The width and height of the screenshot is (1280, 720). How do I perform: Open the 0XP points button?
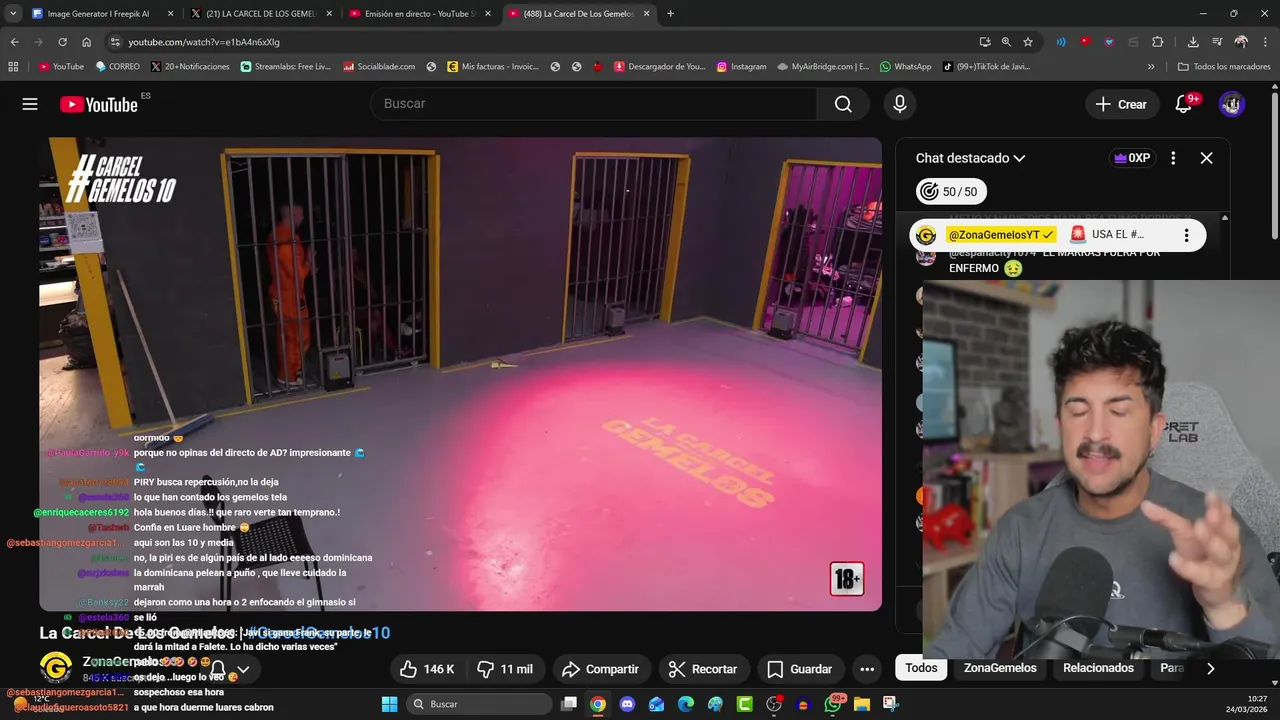(x=1132, y=158)
